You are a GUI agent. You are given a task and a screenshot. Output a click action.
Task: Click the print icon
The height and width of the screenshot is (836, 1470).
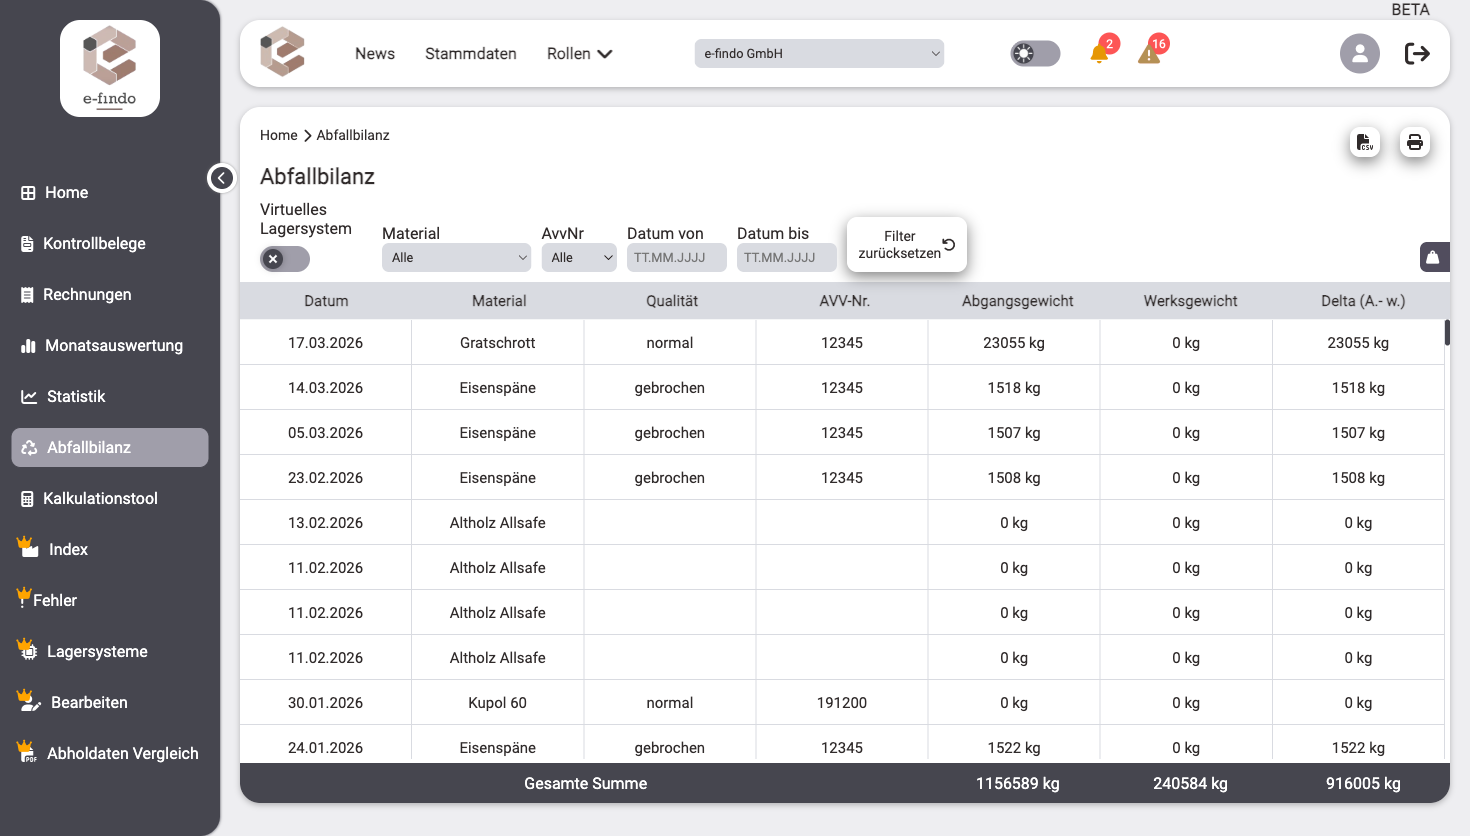(x=1414, y=142)
